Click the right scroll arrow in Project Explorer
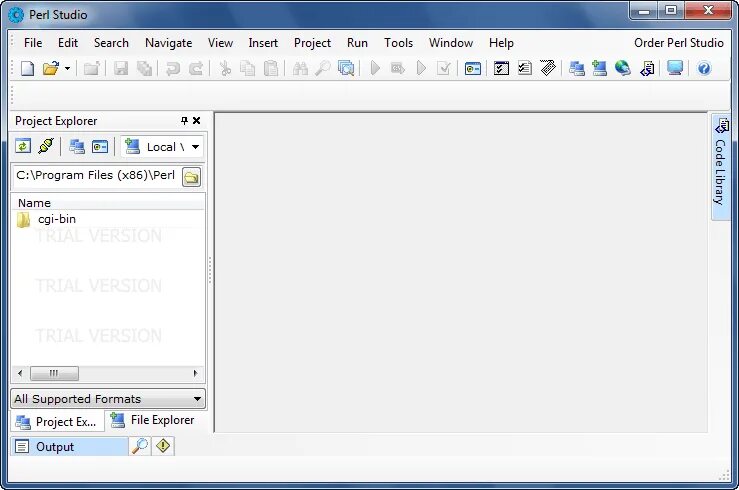 coord(196,374)
